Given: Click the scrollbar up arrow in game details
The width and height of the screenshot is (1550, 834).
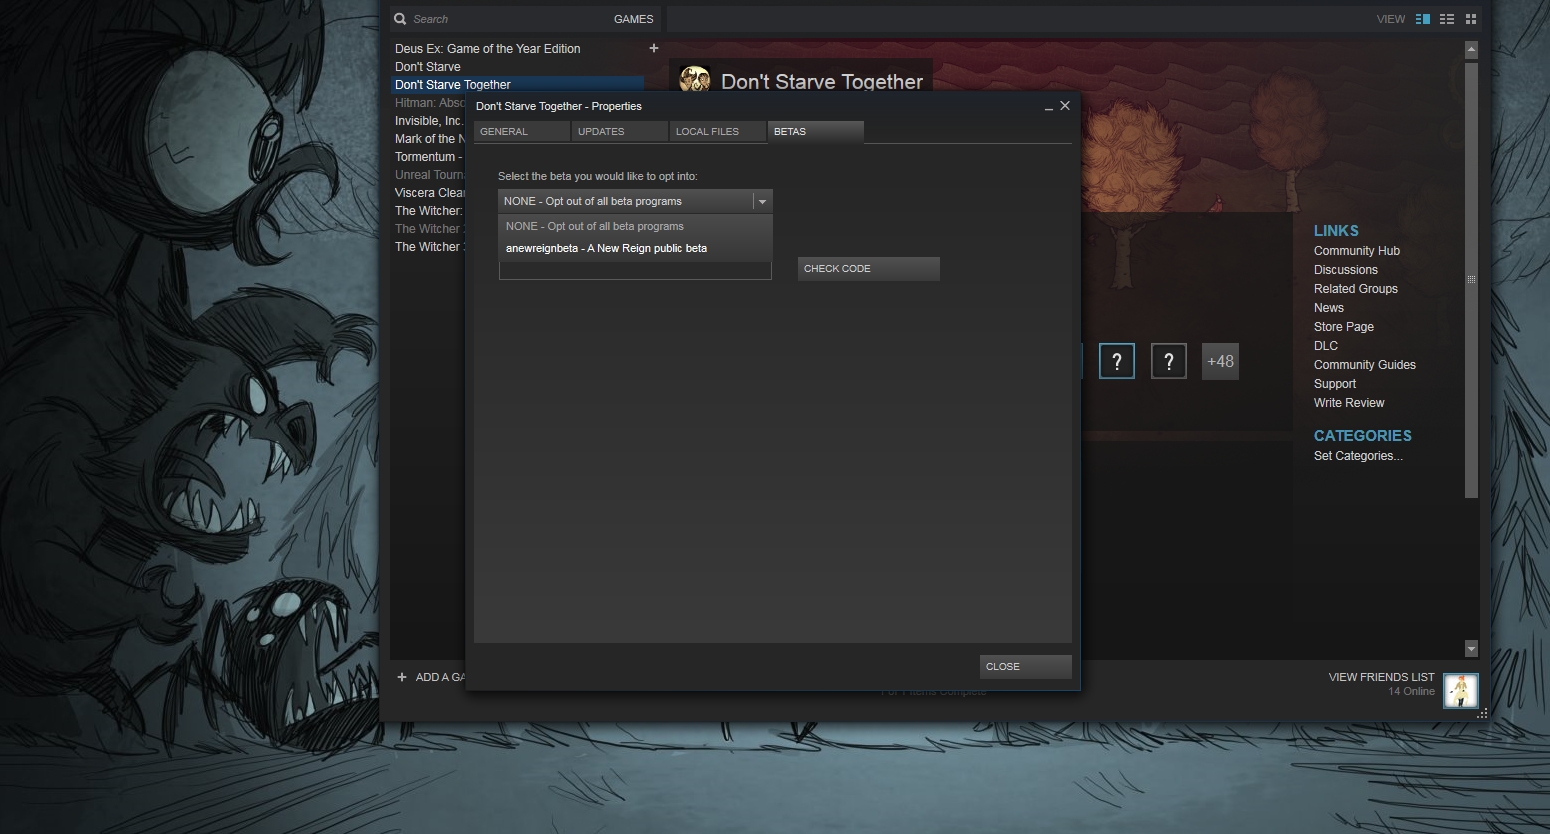Looking at the screenshot, I should 1471,49.
